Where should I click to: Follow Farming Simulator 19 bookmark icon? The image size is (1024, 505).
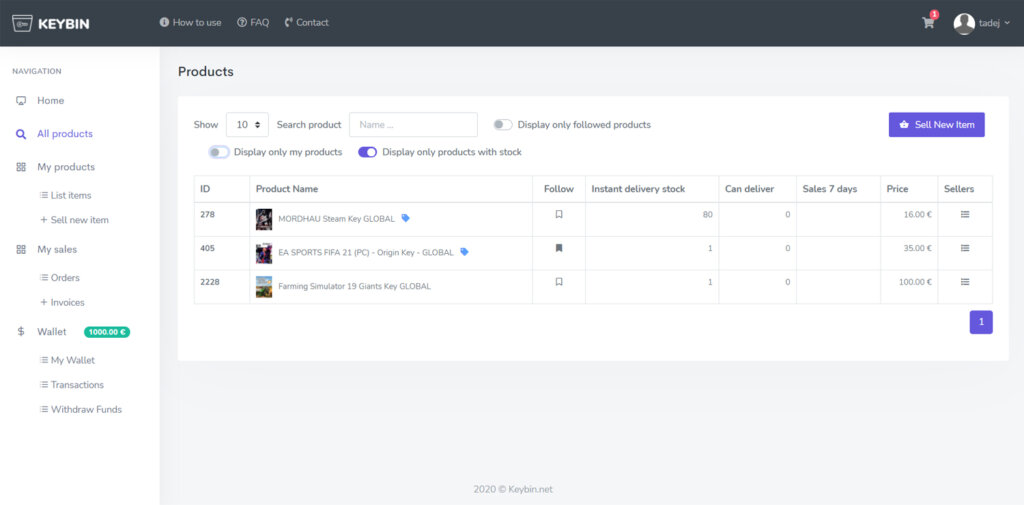[558, 282]
